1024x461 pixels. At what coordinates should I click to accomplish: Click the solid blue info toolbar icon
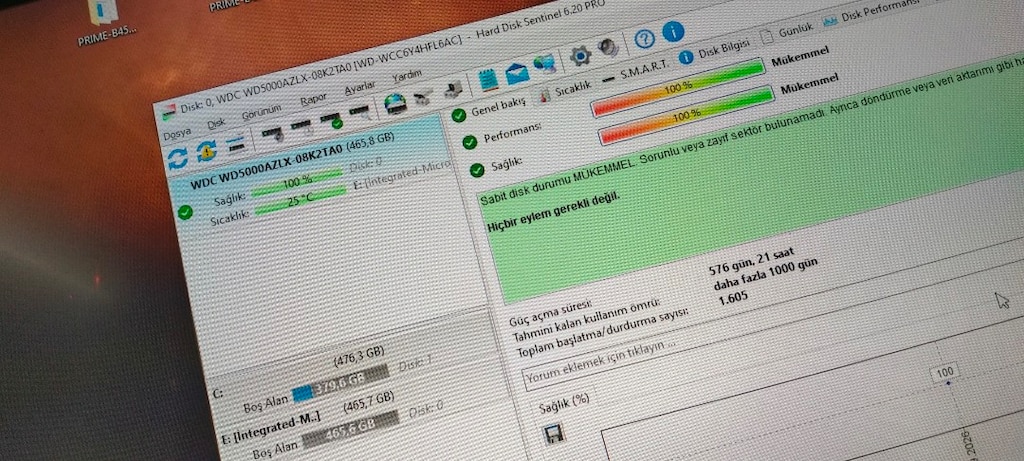(673, 31)
